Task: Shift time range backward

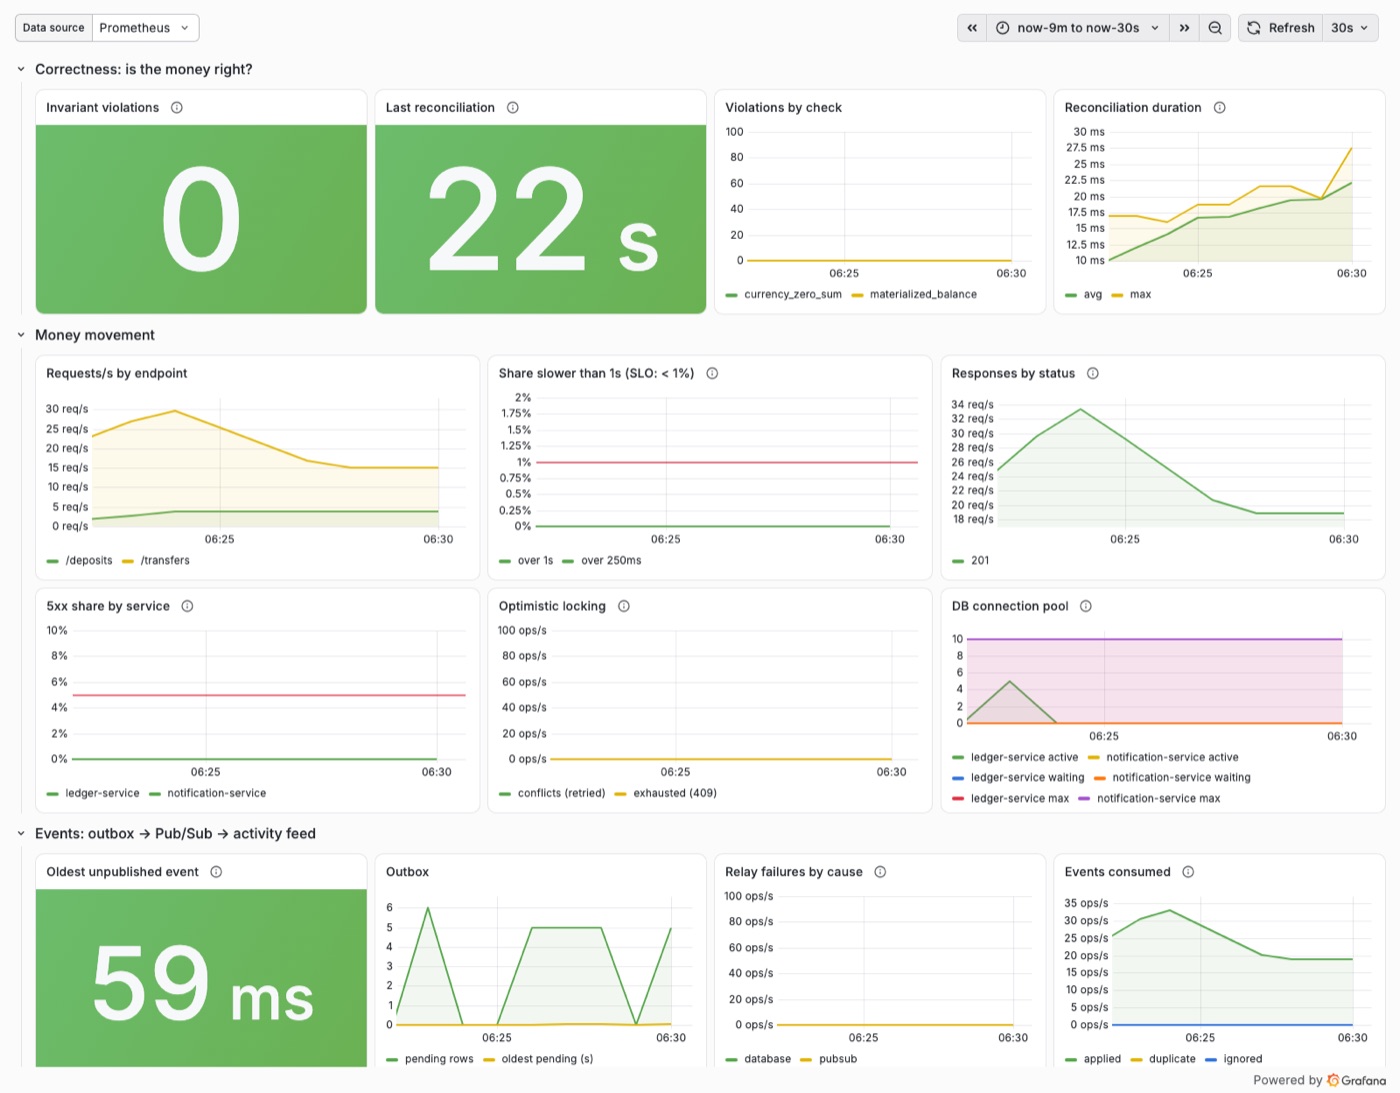Action: (972, 28)
